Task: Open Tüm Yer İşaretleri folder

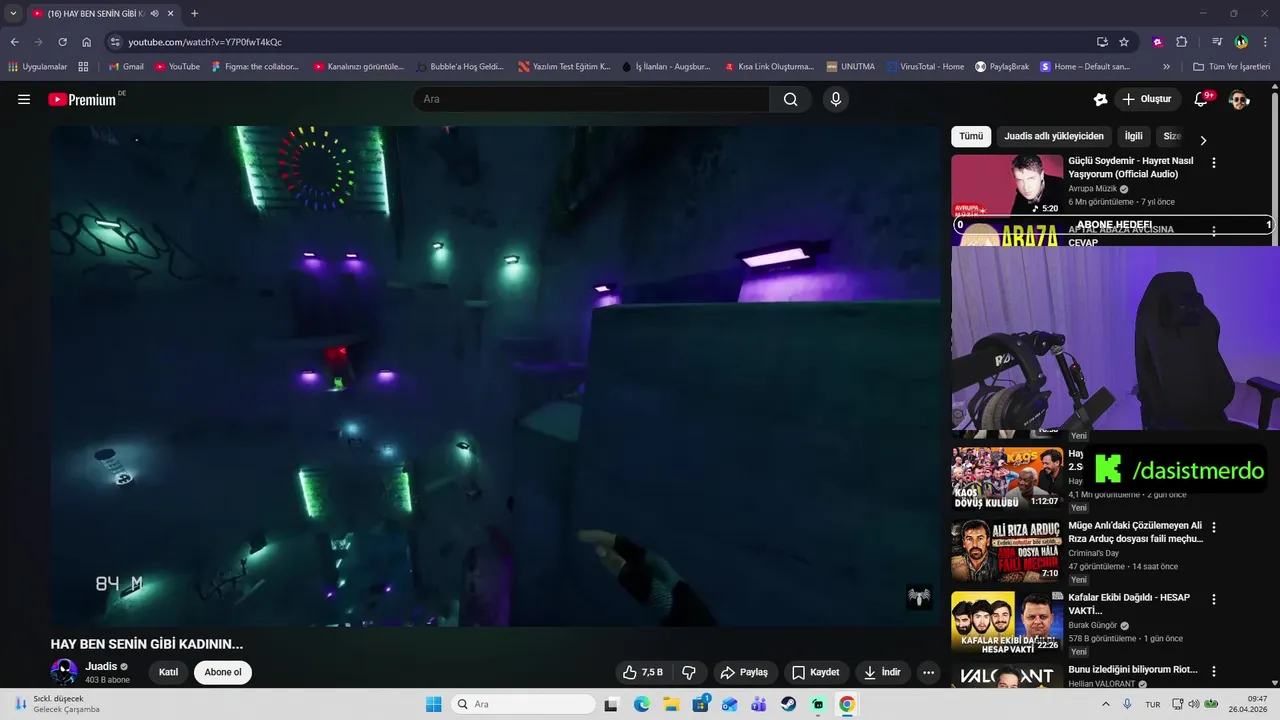Action: (x=1231, y=67)
